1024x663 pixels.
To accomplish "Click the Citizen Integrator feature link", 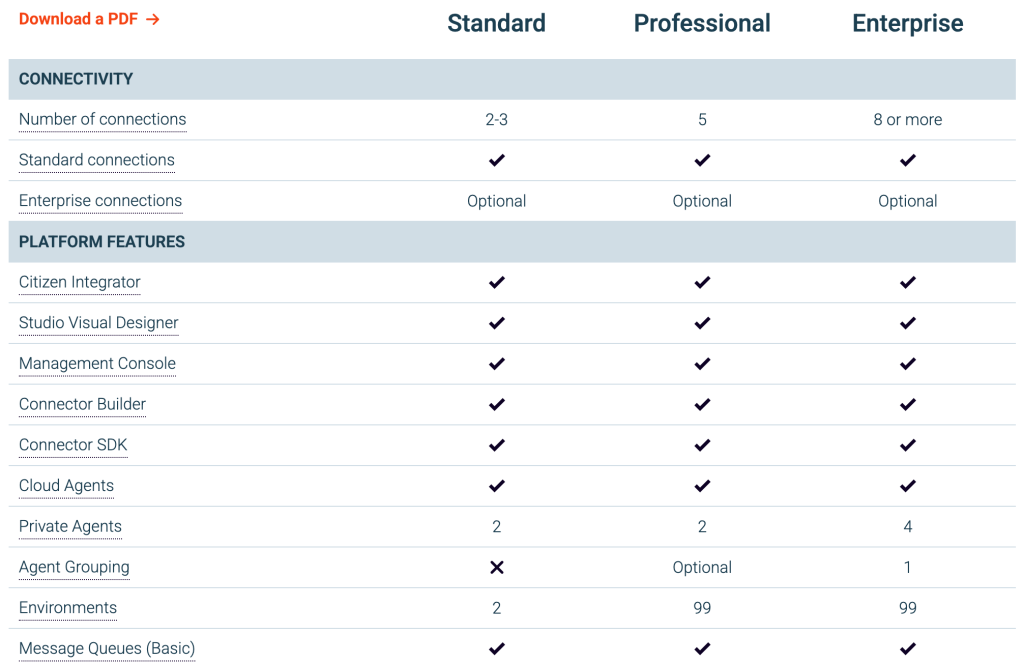I will point(79,282).
